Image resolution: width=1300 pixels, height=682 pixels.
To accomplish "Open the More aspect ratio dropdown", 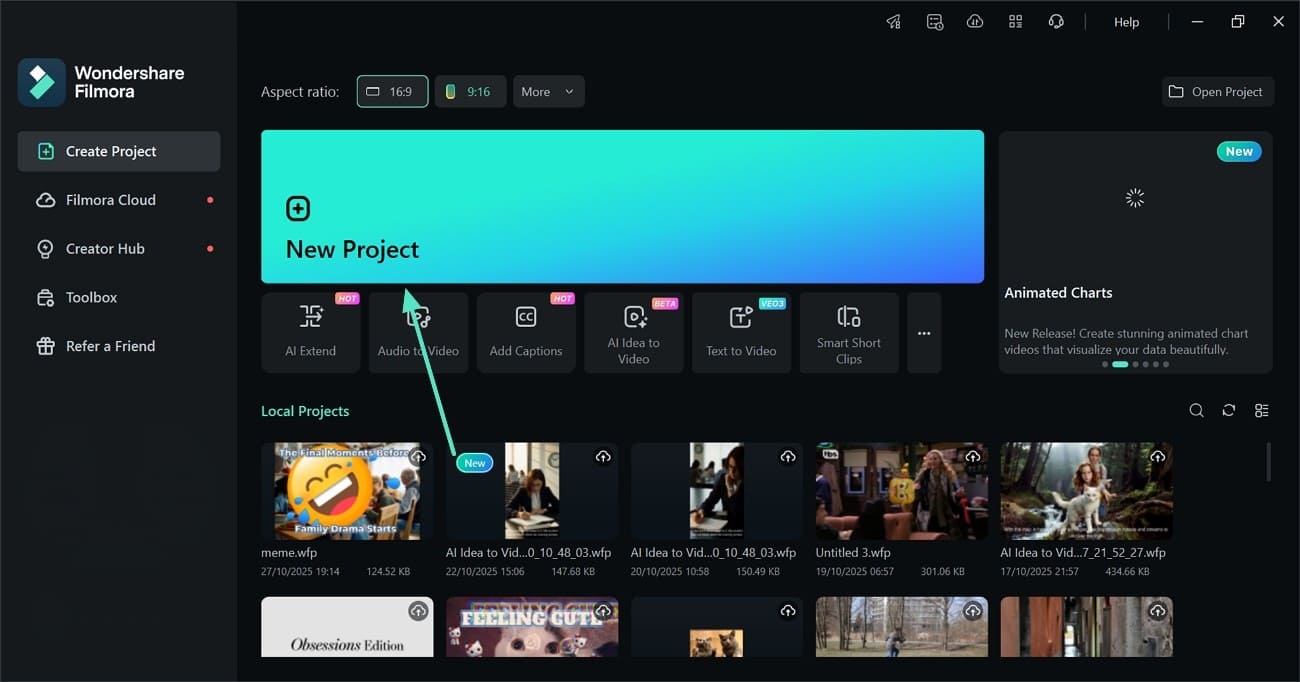I will (548, 91).
